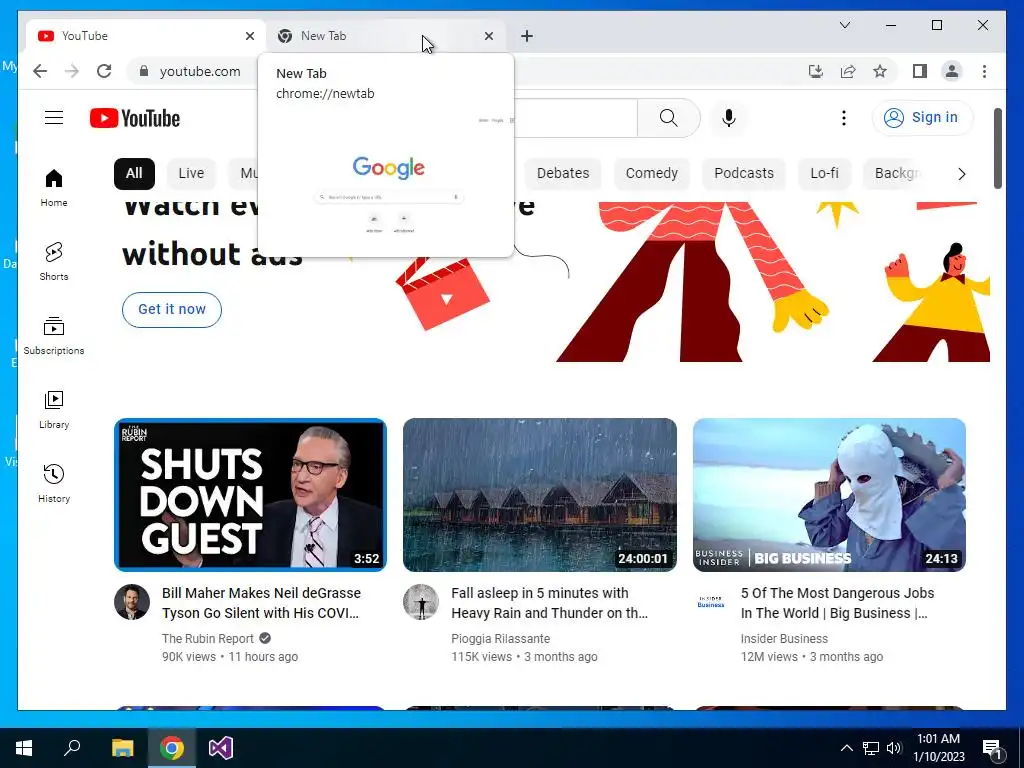The image size is (1024, 768).
Task: Open Windows taskbar search
Action: [72, 748]
